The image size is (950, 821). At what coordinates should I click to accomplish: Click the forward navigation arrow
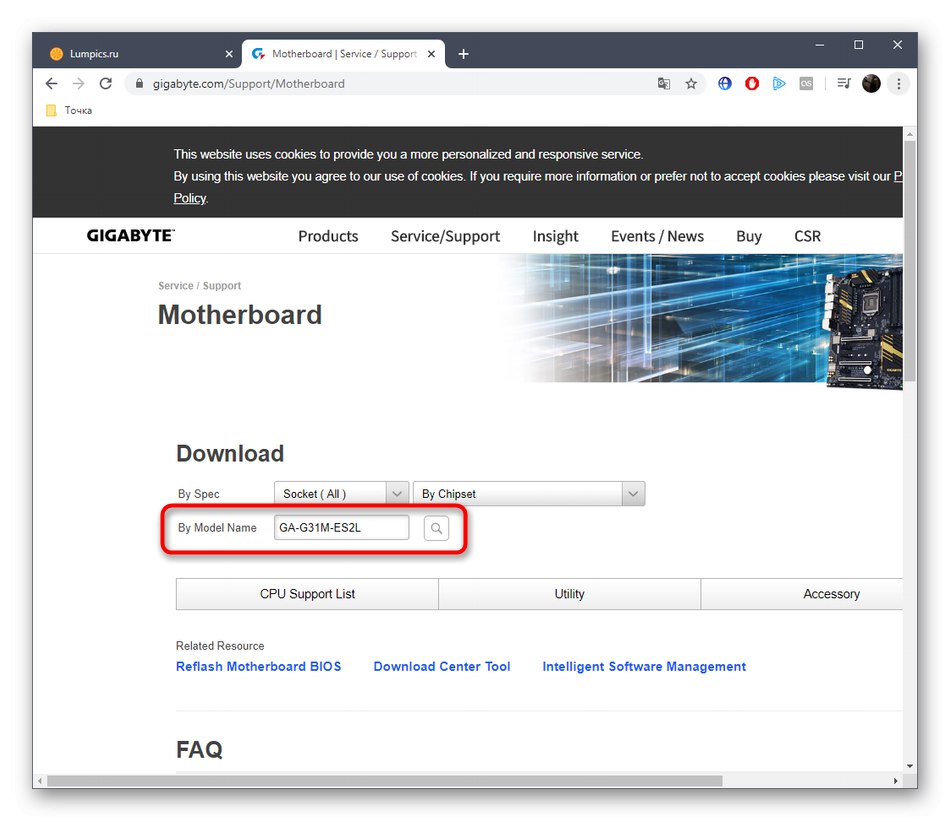[x=78, y=84]
